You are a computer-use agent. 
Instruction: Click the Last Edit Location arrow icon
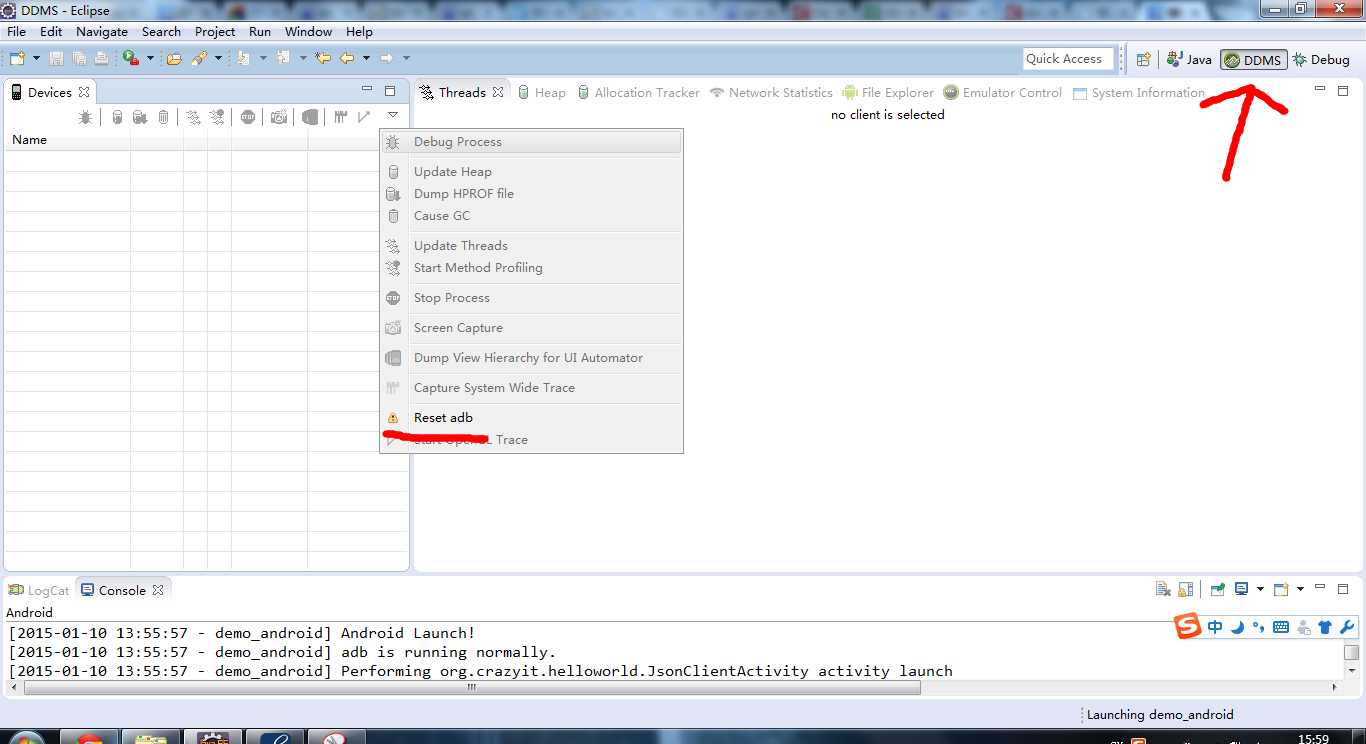323,58
